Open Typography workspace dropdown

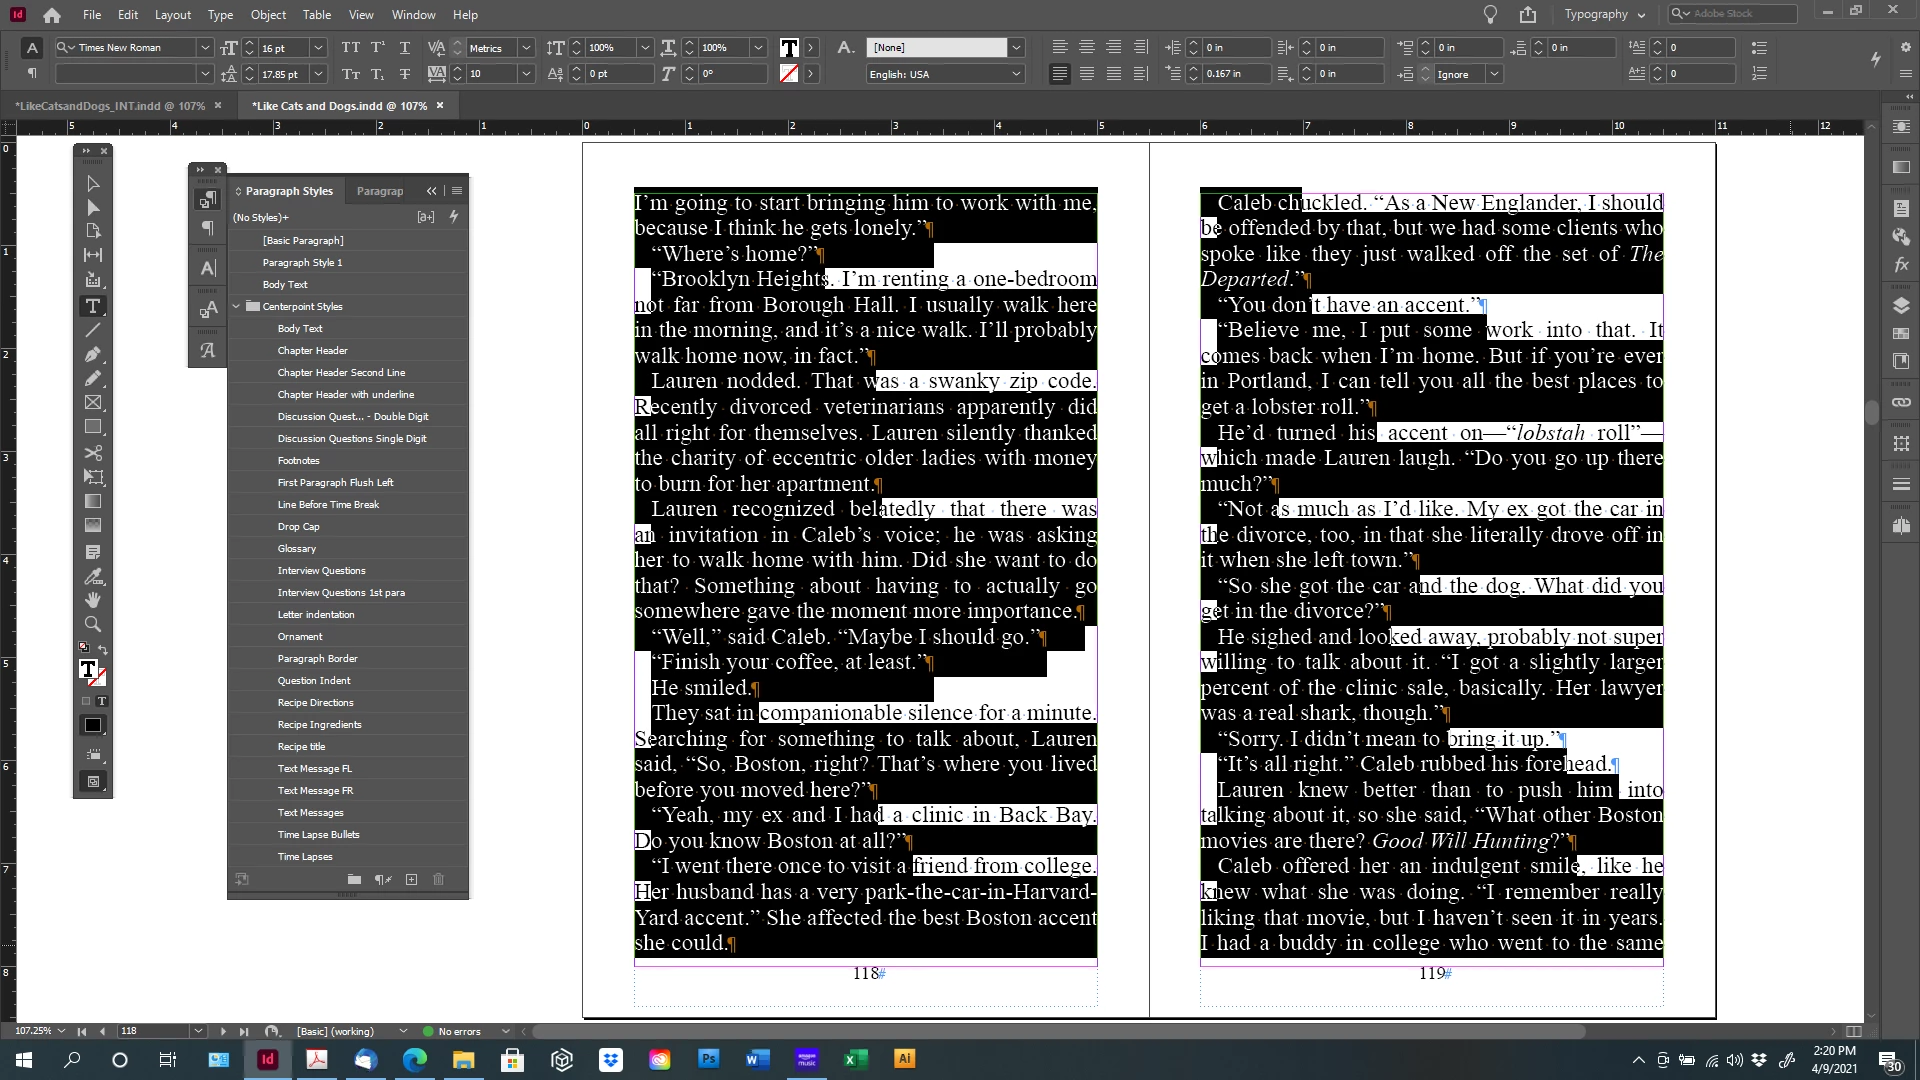pyautogui.click(x=1605, y=14)
